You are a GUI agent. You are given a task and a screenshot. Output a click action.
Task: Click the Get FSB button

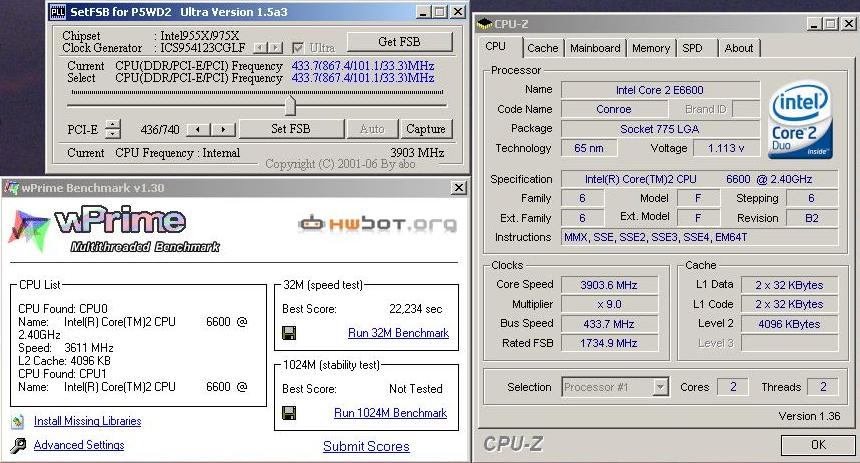[399, 42]
